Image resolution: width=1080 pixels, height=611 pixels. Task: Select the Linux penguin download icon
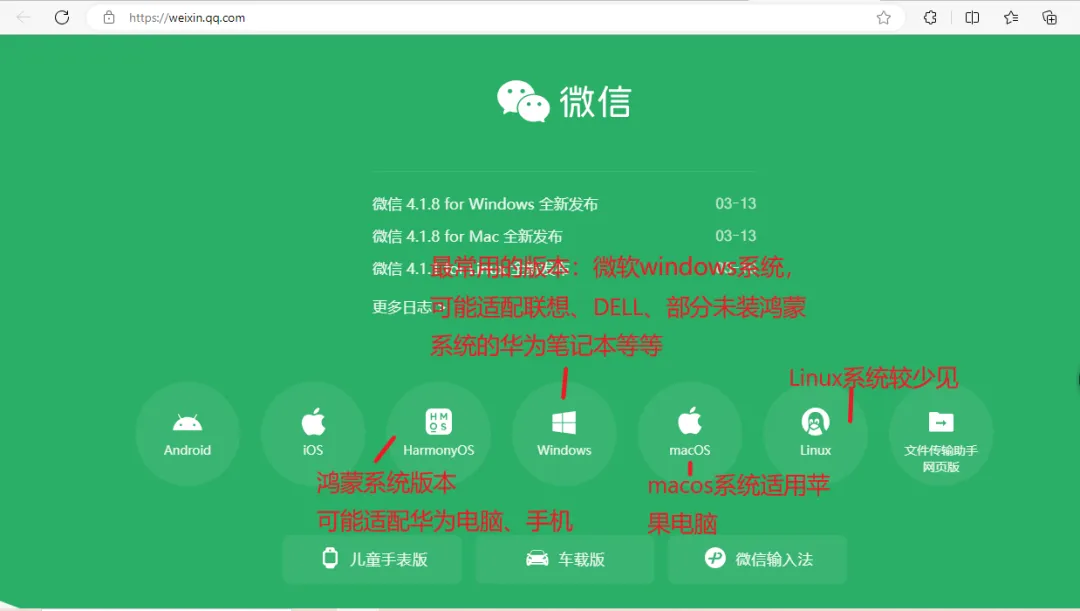(x=816, y=434)
